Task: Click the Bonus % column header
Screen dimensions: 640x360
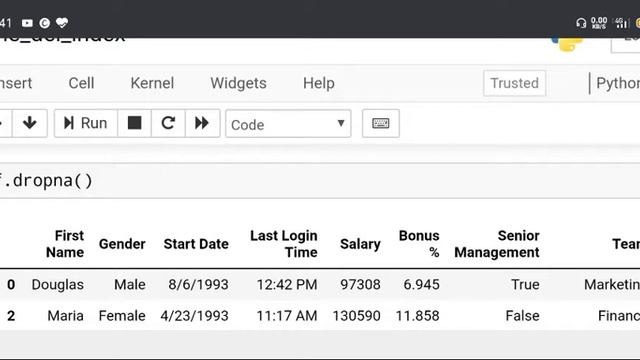Action: point(419,244)
